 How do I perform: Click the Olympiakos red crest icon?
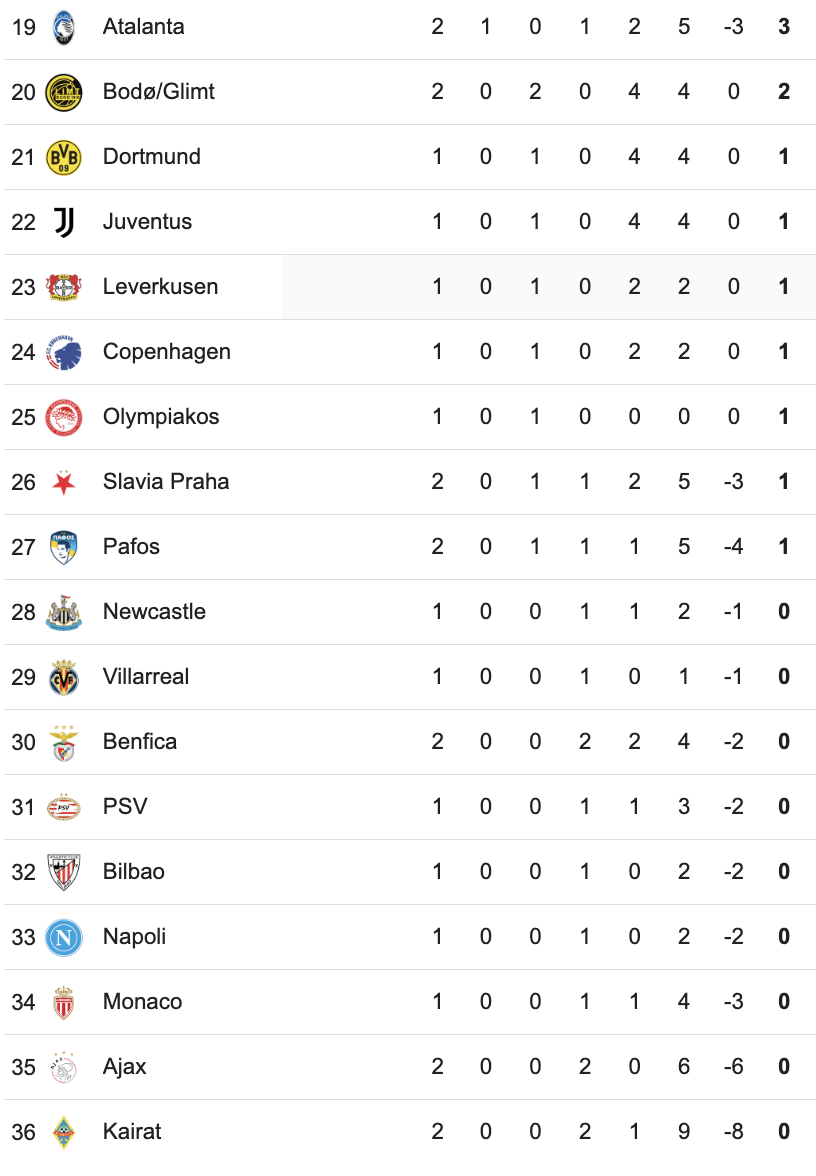(x=64, y=417)
